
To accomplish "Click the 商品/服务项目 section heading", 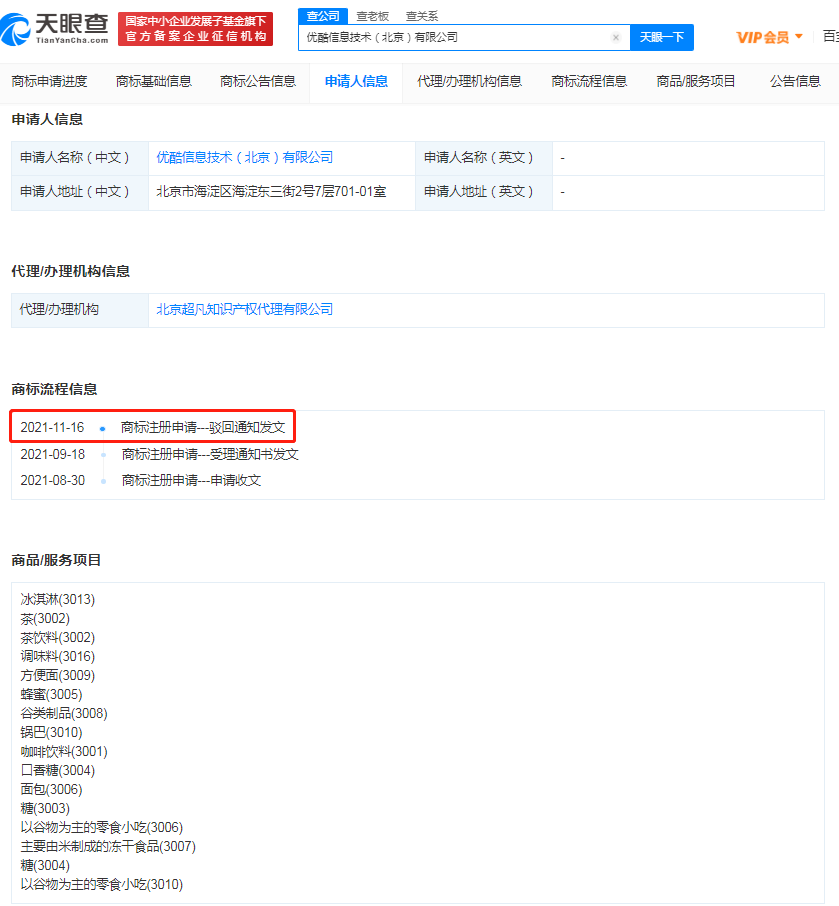I will coord(56,560).
